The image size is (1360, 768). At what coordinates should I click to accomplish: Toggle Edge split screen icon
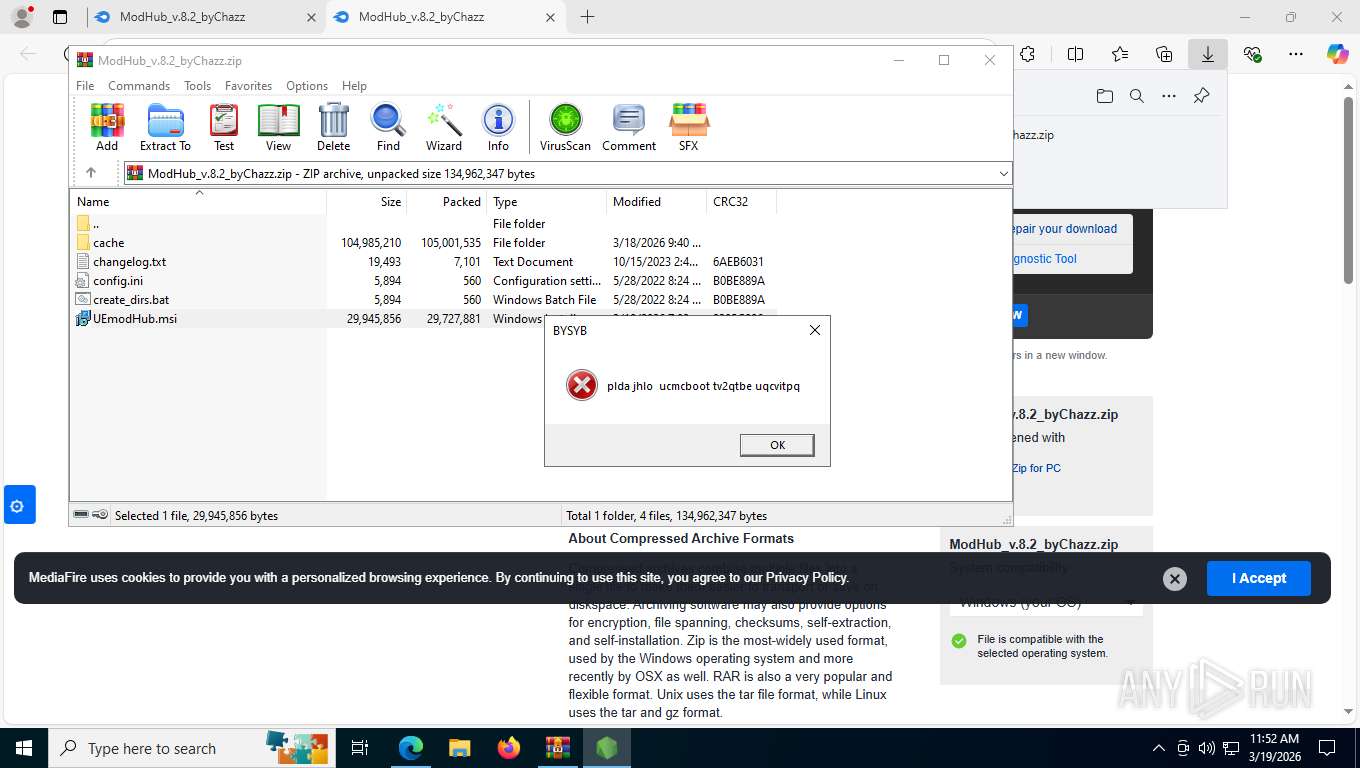tap(1076, 54)
